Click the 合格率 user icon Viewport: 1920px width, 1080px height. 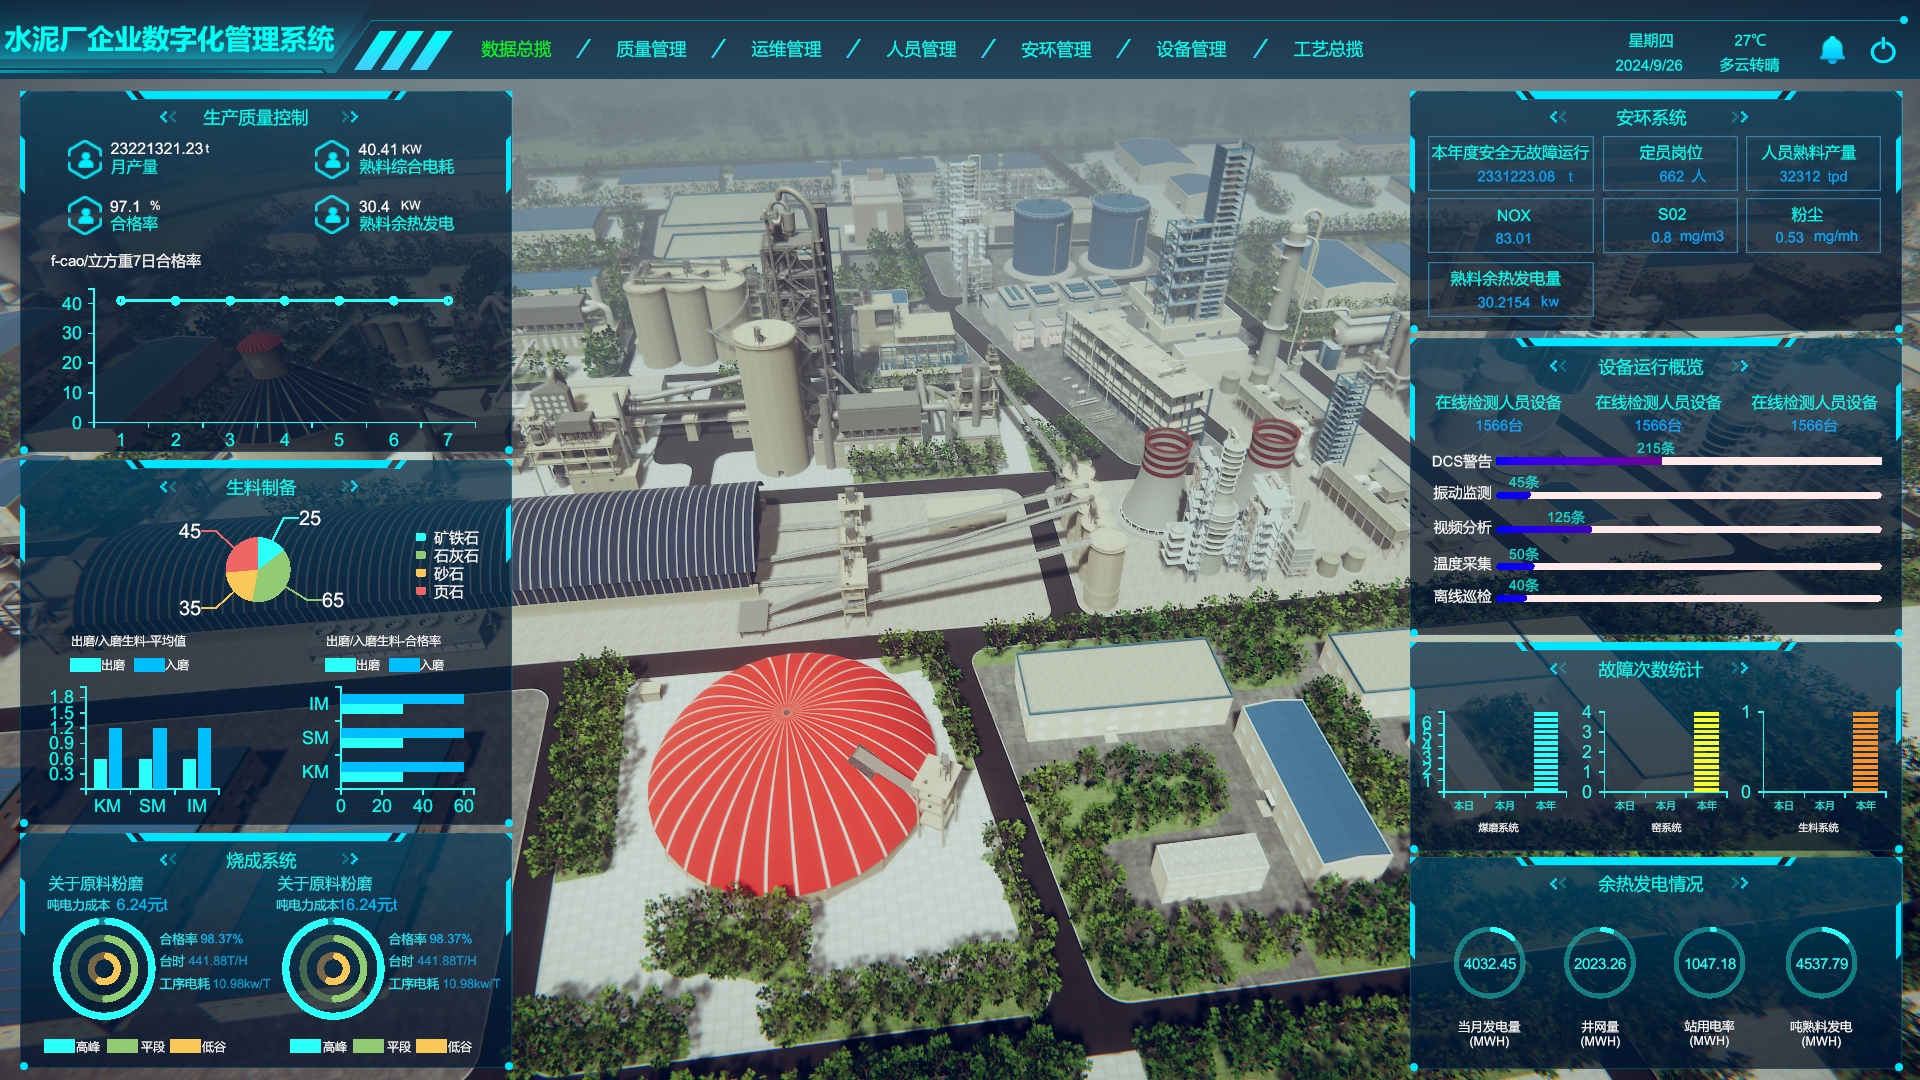click(85, 215)
